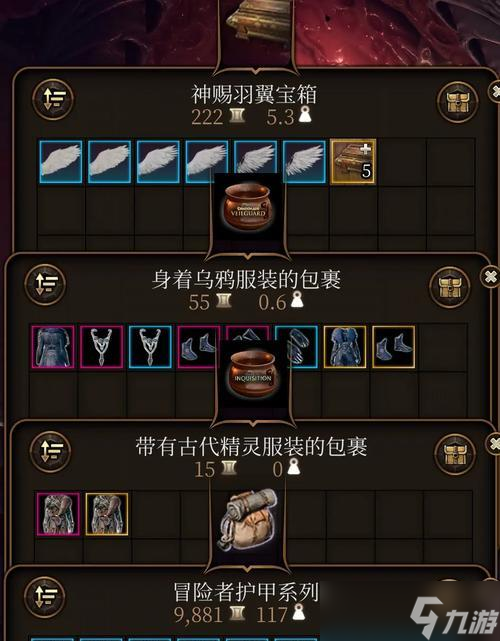Select the blue-bordered amulet item

150,347
